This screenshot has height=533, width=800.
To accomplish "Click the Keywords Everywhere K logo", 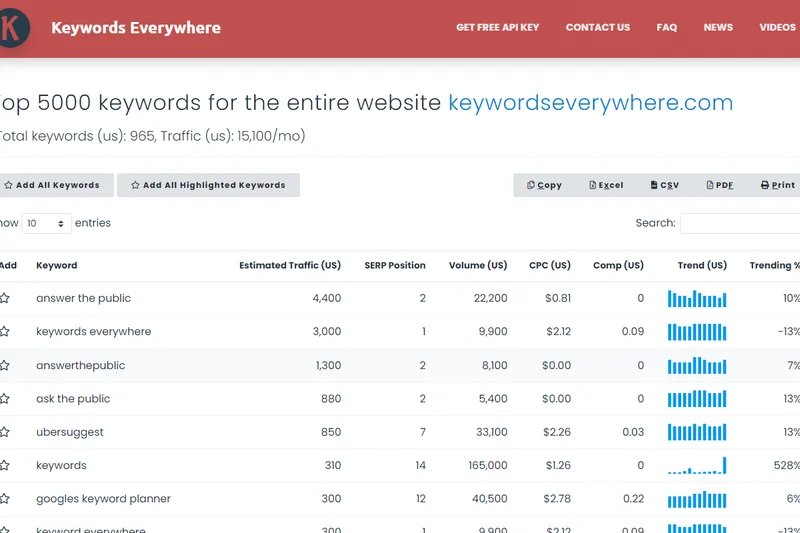I will coord(14,28).
